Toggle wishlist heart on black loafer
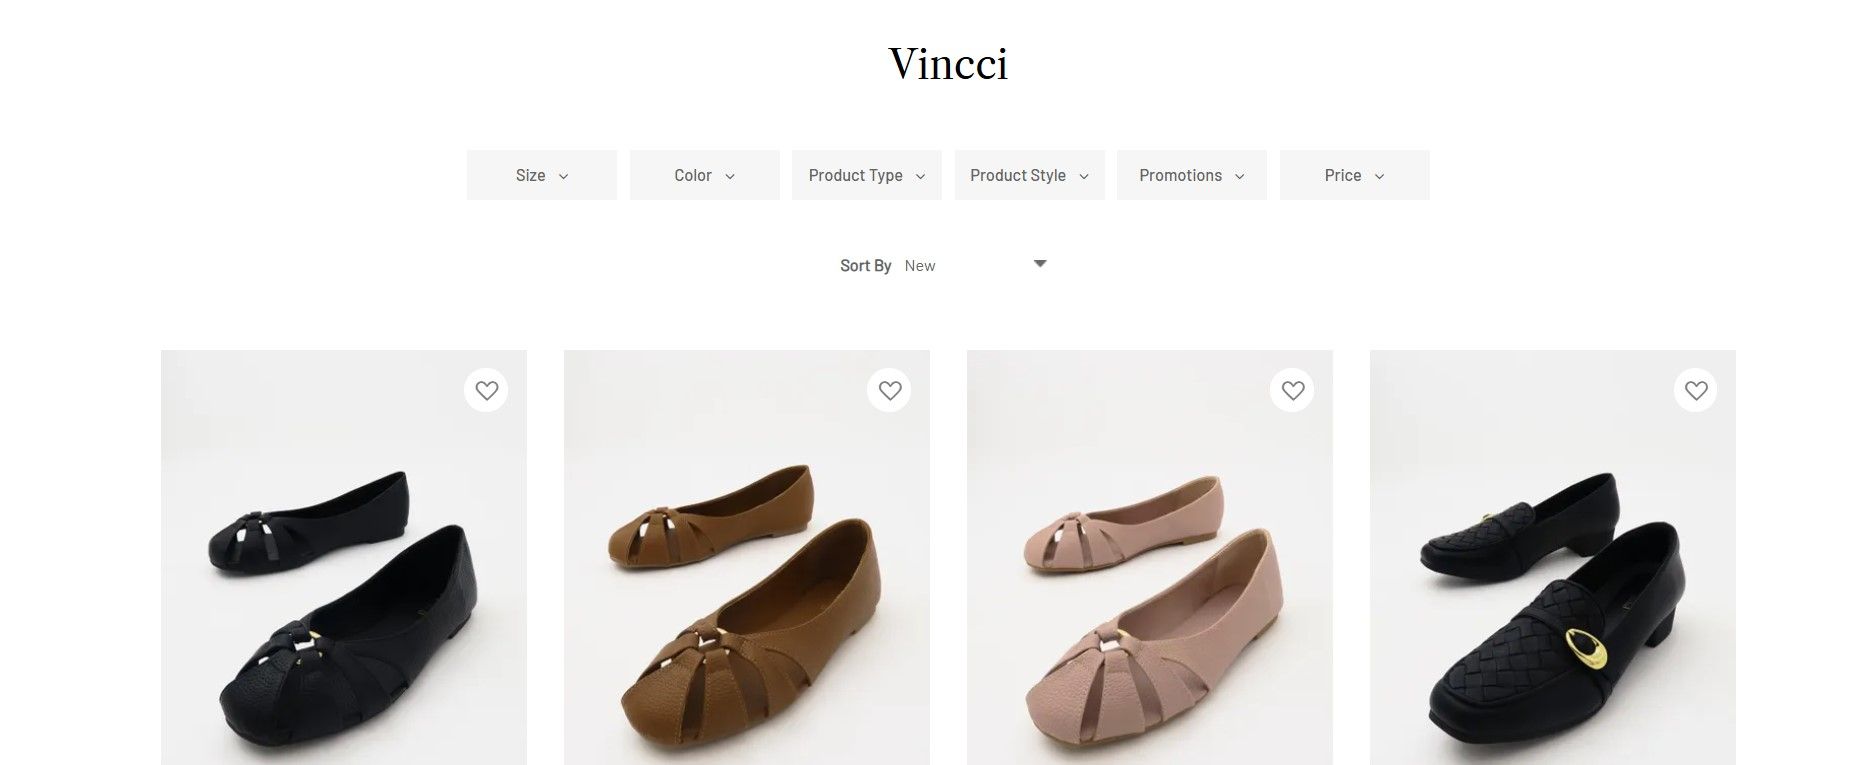The image size is (1857, 765). pos(1695,390)
